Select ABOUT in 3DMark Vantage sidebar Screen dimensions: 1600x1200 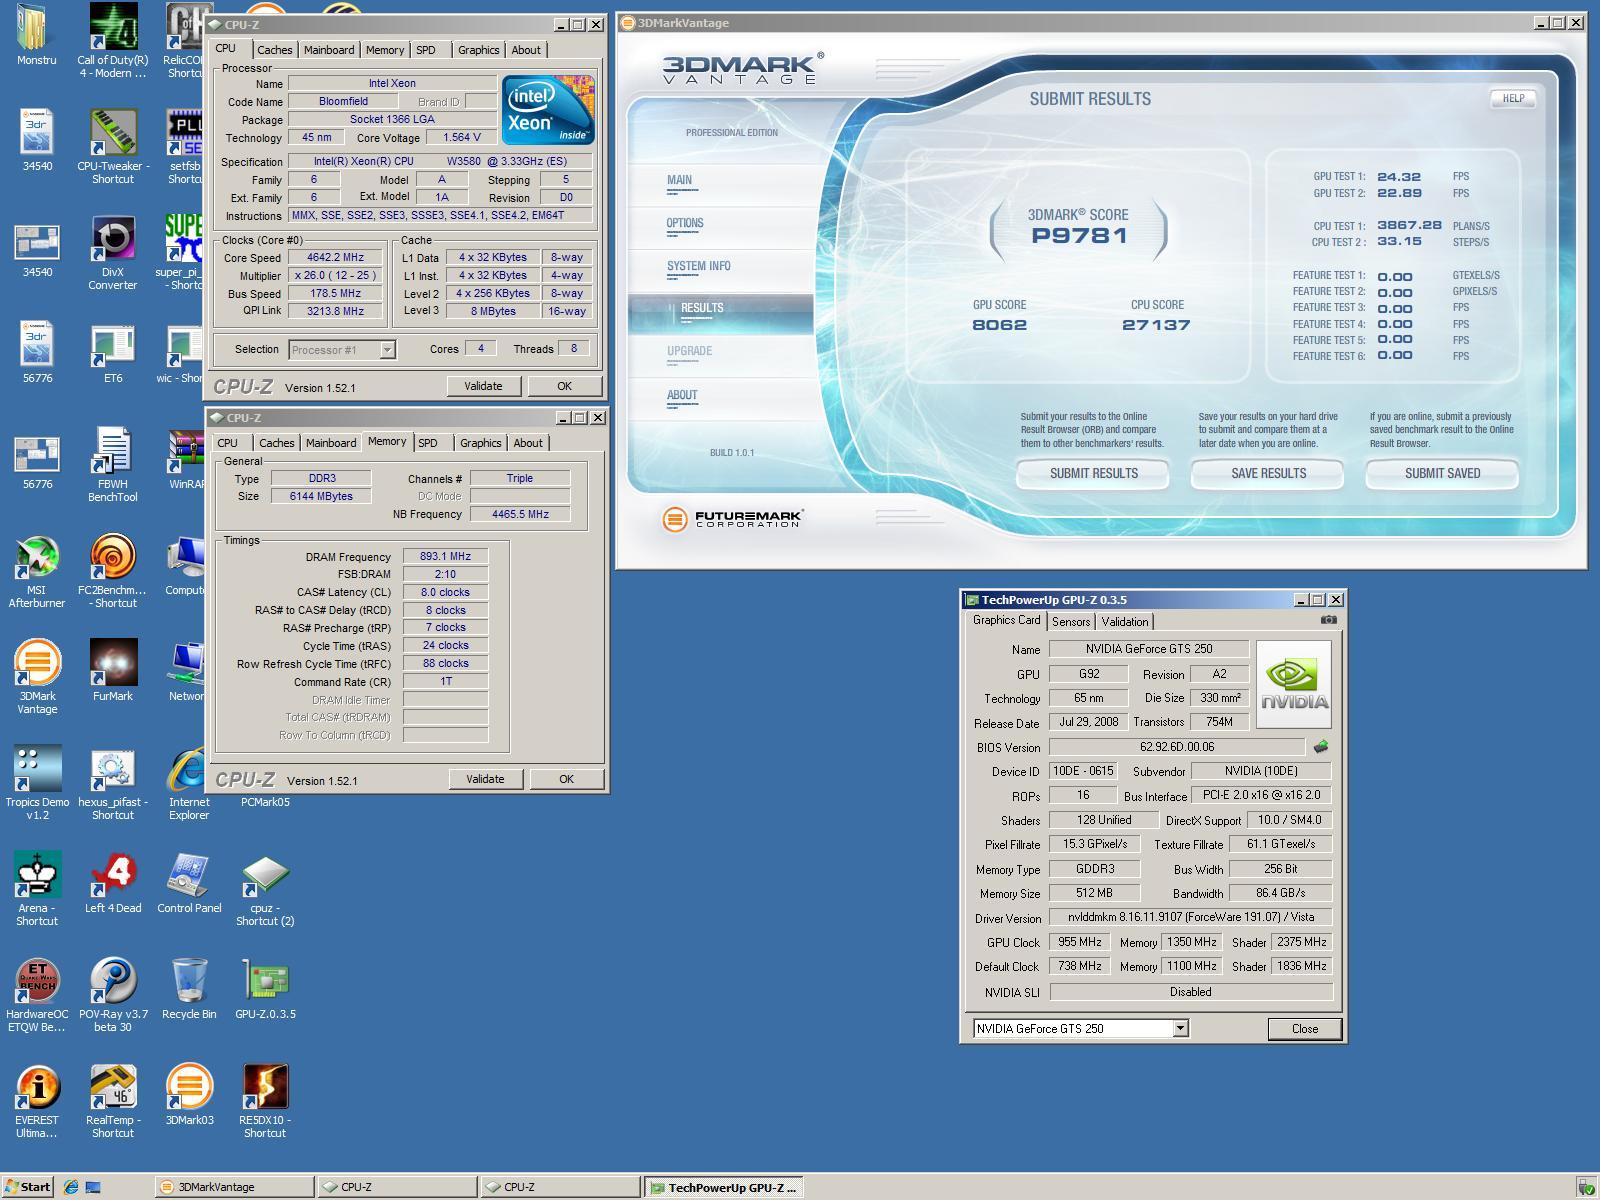(x=682, y=396)
